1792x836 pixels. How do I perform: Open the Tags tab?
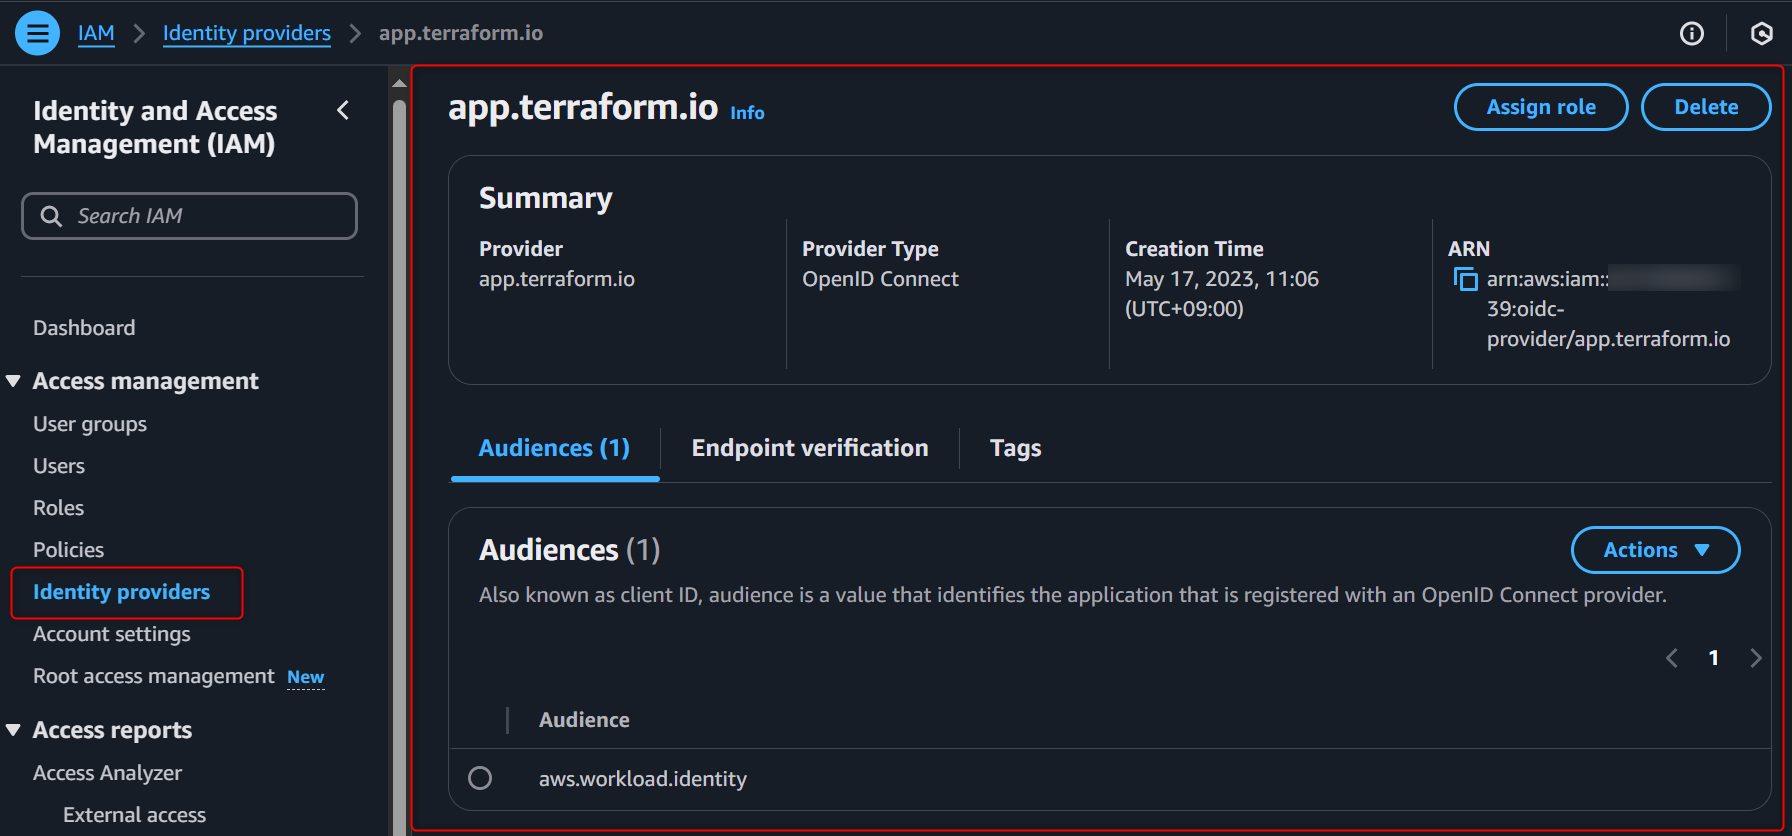1015,448
